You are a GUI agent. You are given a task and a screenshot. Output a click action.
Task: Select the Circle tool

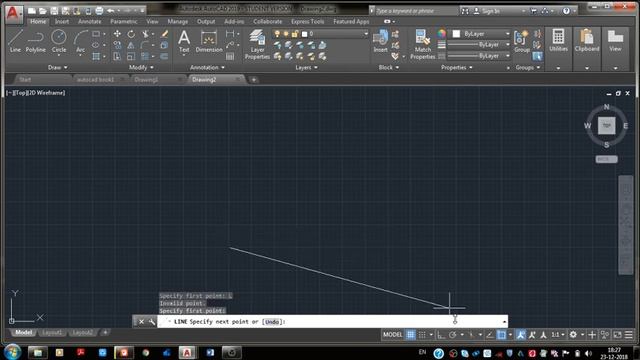click(x=59, y=41)
